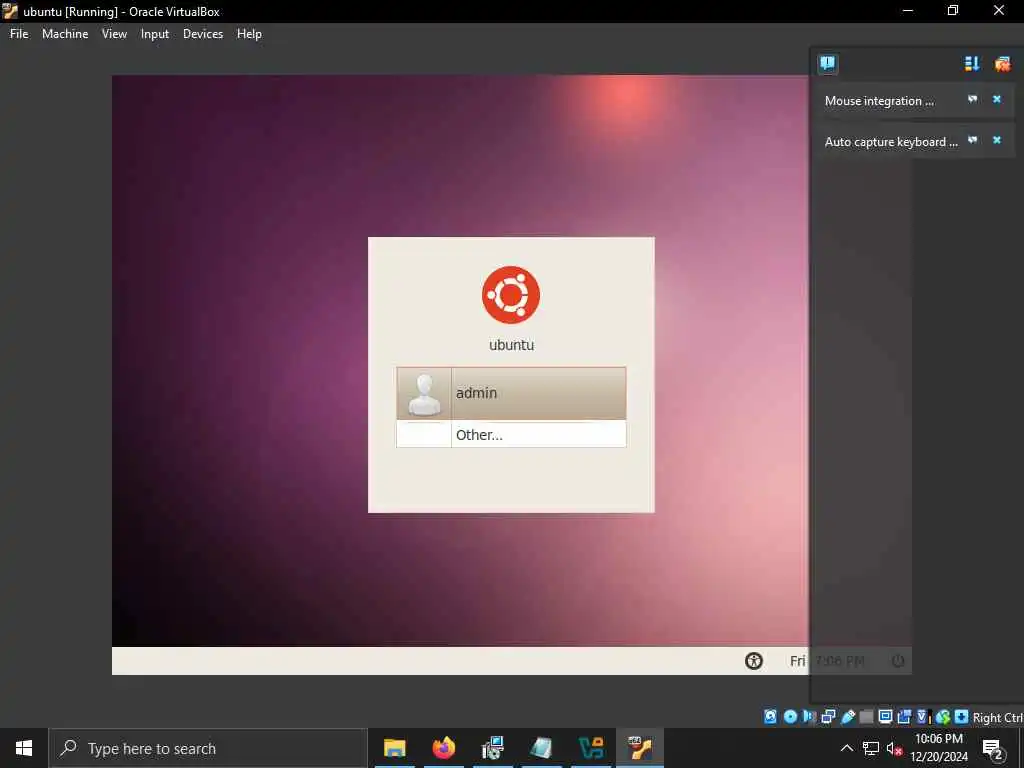Click the Type here to search box
Screen dimensions: 1024x768
point(208,748)
